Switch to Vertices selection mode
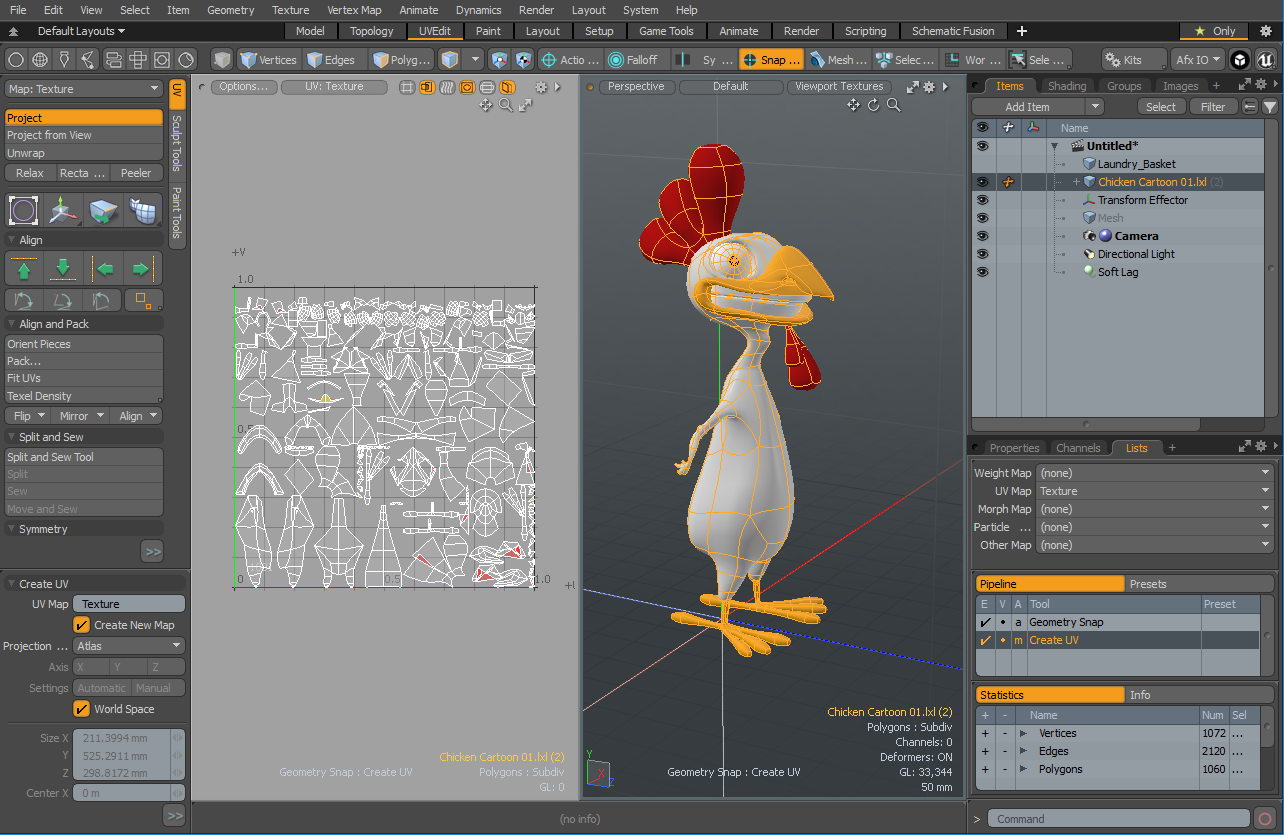Viewport: 1284px width, 835px height. pyautogui.click(x=268, y=60)
